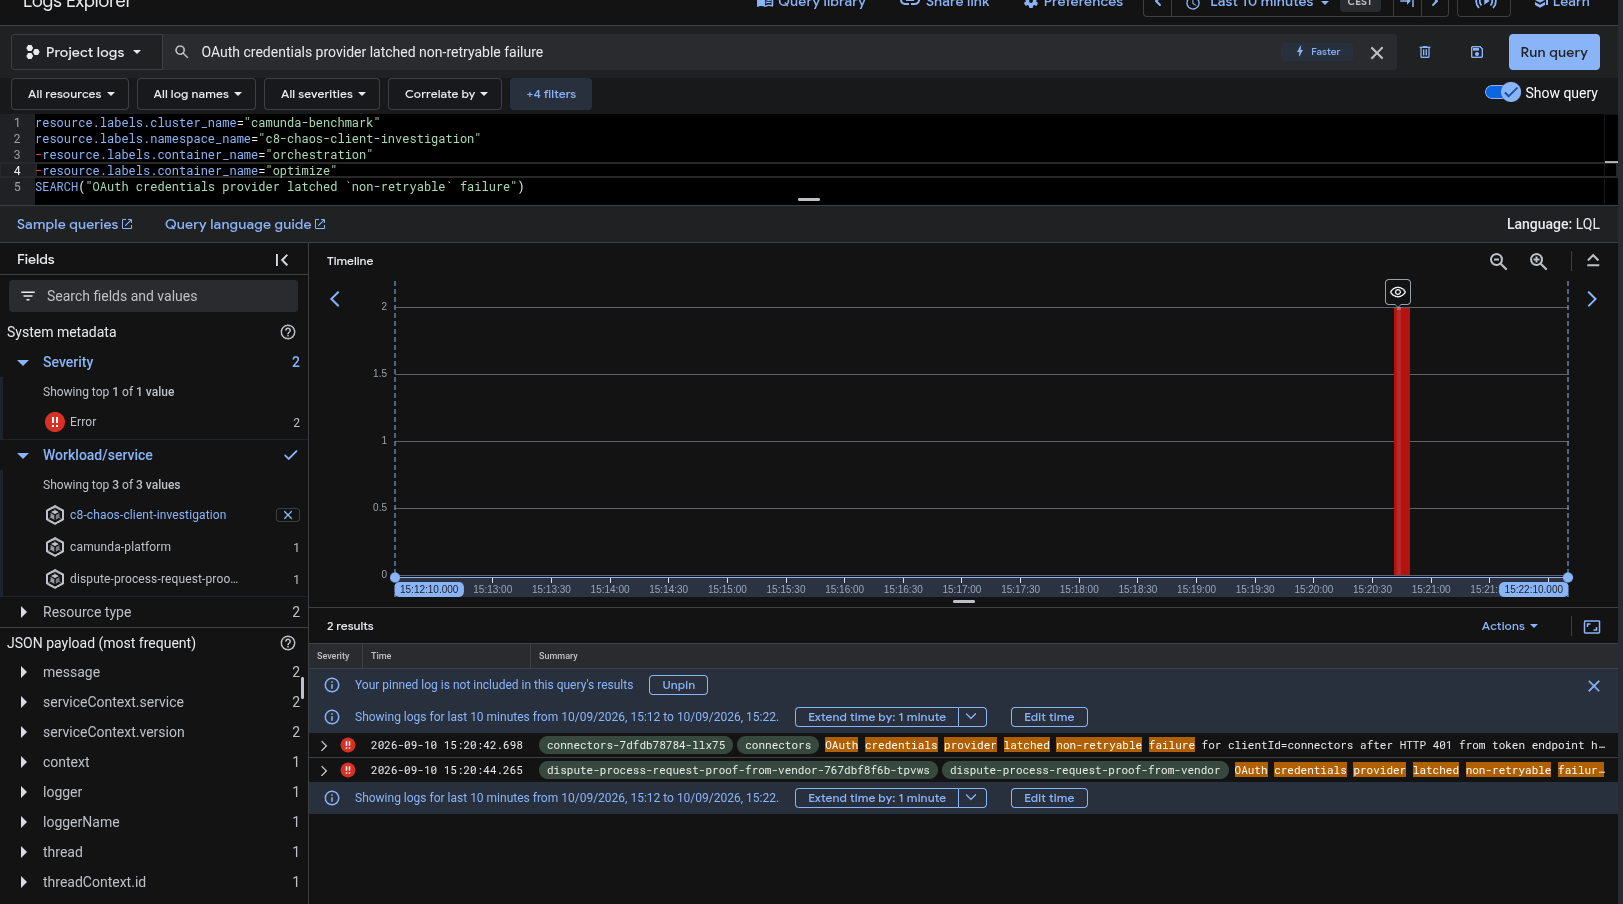Open Correlate by dropdown
The height and width of the screenshot is (904, 1623).
click(446, 94)
